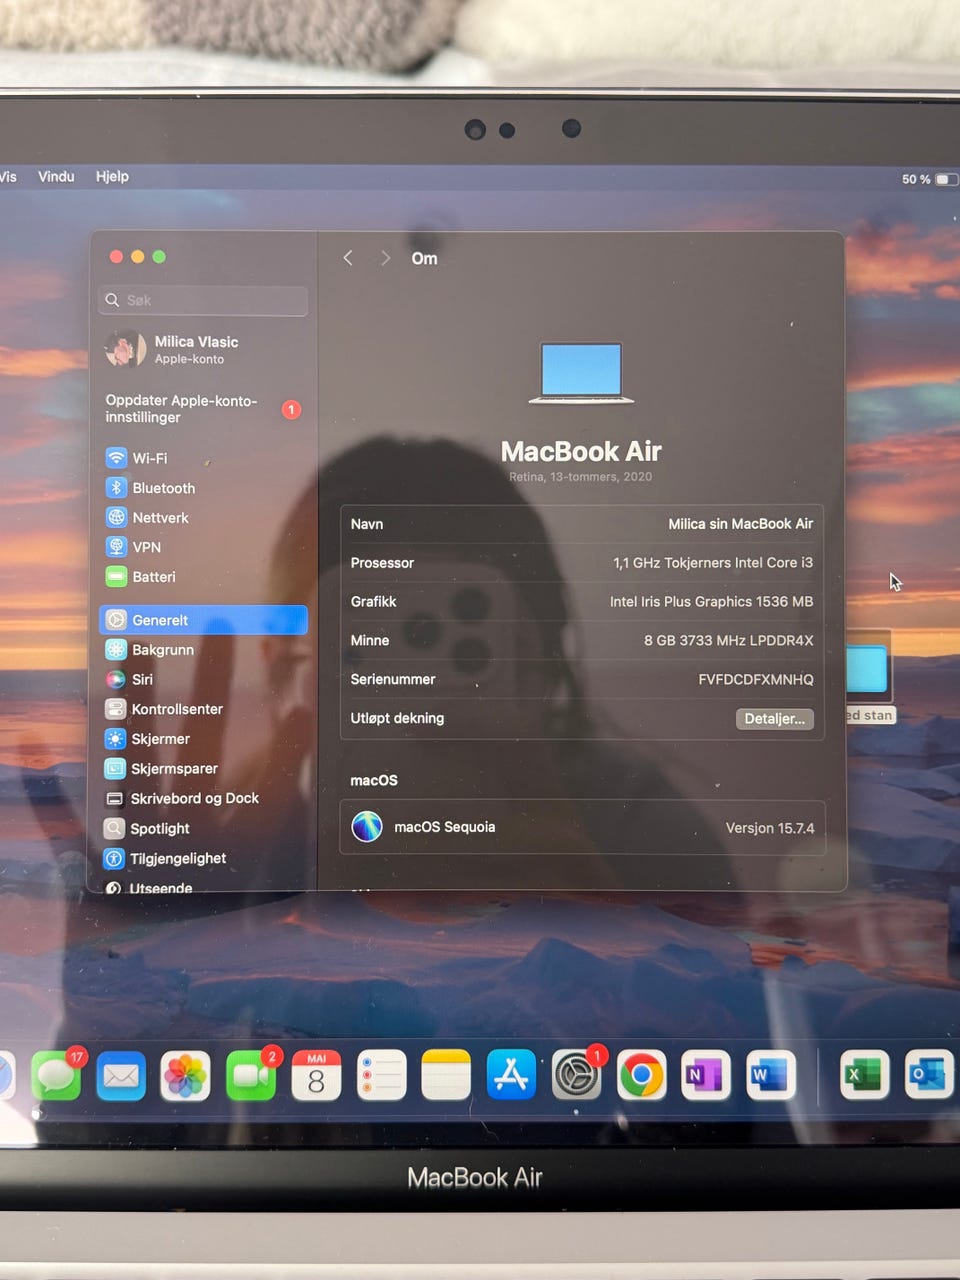Click serial number FVFDCDFXMNHQ
The image size is (960, 1280).
756,679
